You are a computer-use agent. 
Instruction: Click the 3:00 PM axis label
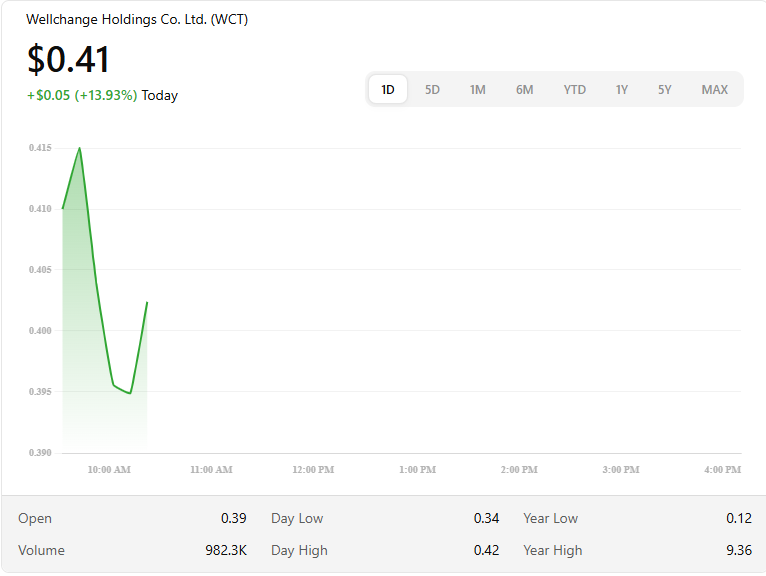click(x=620, y=469)
